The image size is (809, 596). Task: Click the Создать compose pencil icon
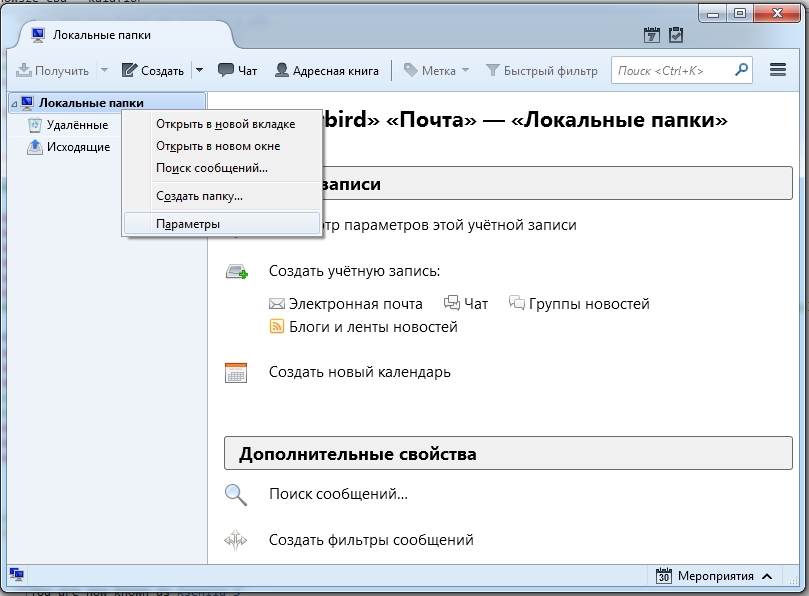130,70
